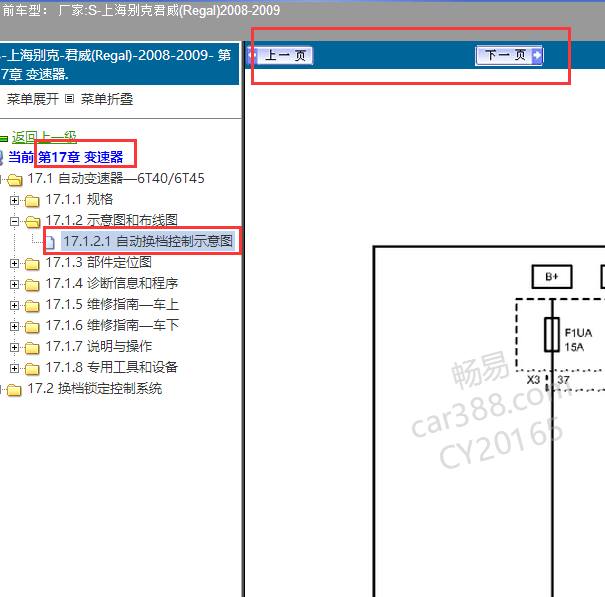Click the F1UA 15A fuse label
This screenshot has width=605, height=597.
pyautogui.click(x=578, y=340)
